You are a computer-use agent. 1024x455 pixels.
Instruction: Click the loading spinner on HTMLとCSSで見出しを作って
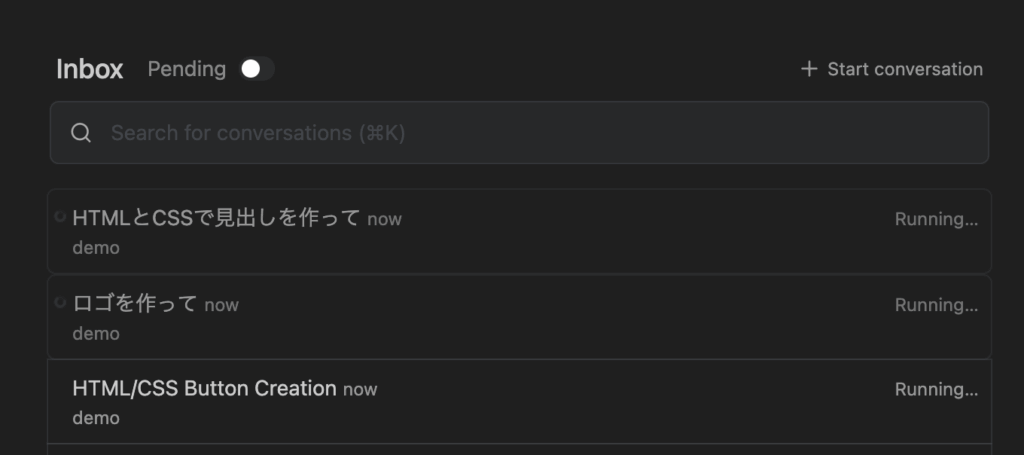click(x=60, y=217)
